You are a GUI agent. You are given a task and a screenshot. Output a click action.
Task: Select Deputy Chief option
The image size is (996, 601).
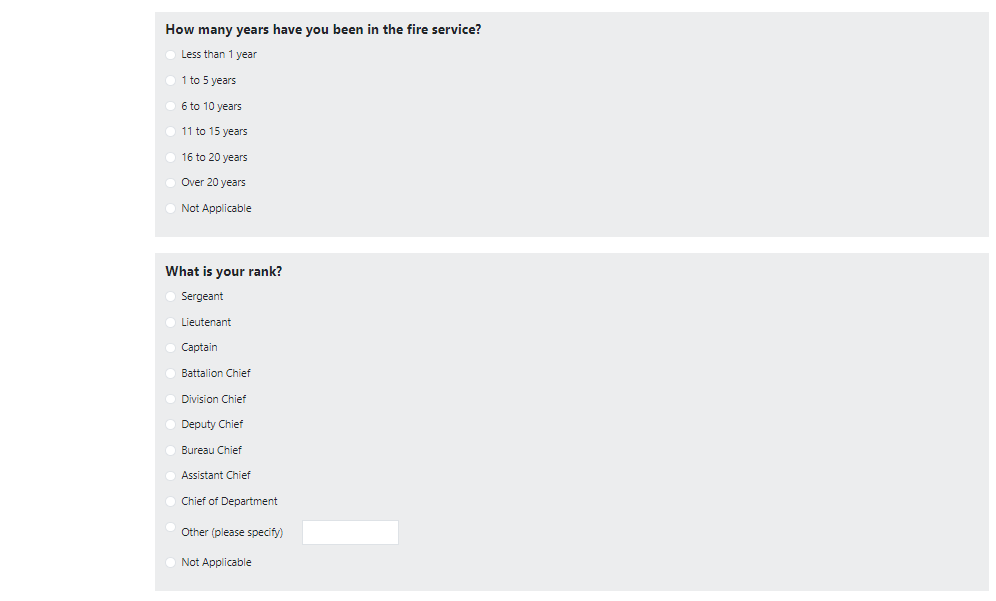point(171,424)
